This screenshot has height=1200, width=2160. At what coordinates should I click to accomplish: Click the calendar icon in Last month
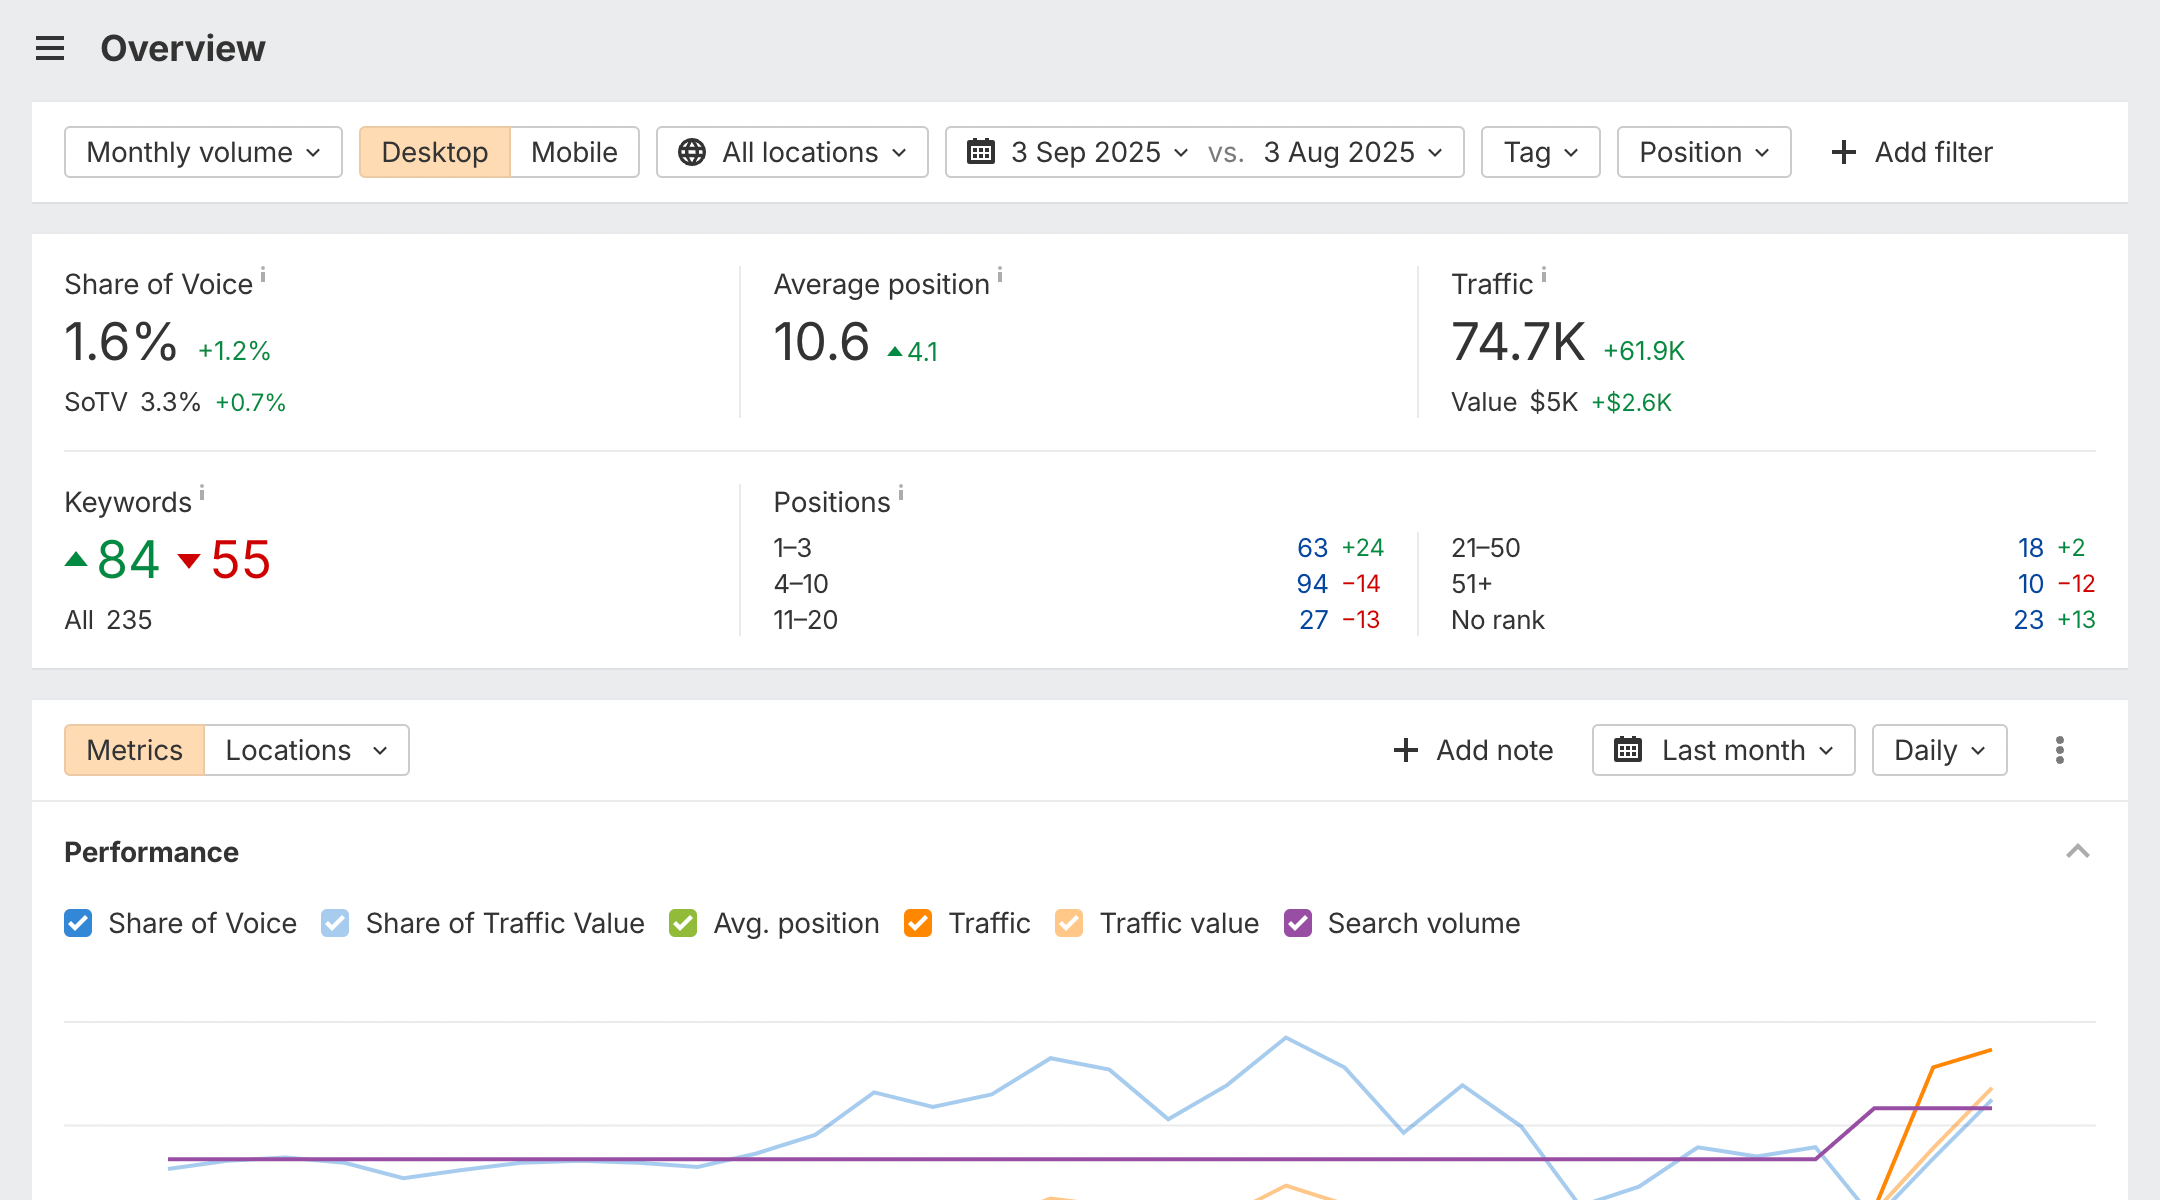[x=1628, y=750]
